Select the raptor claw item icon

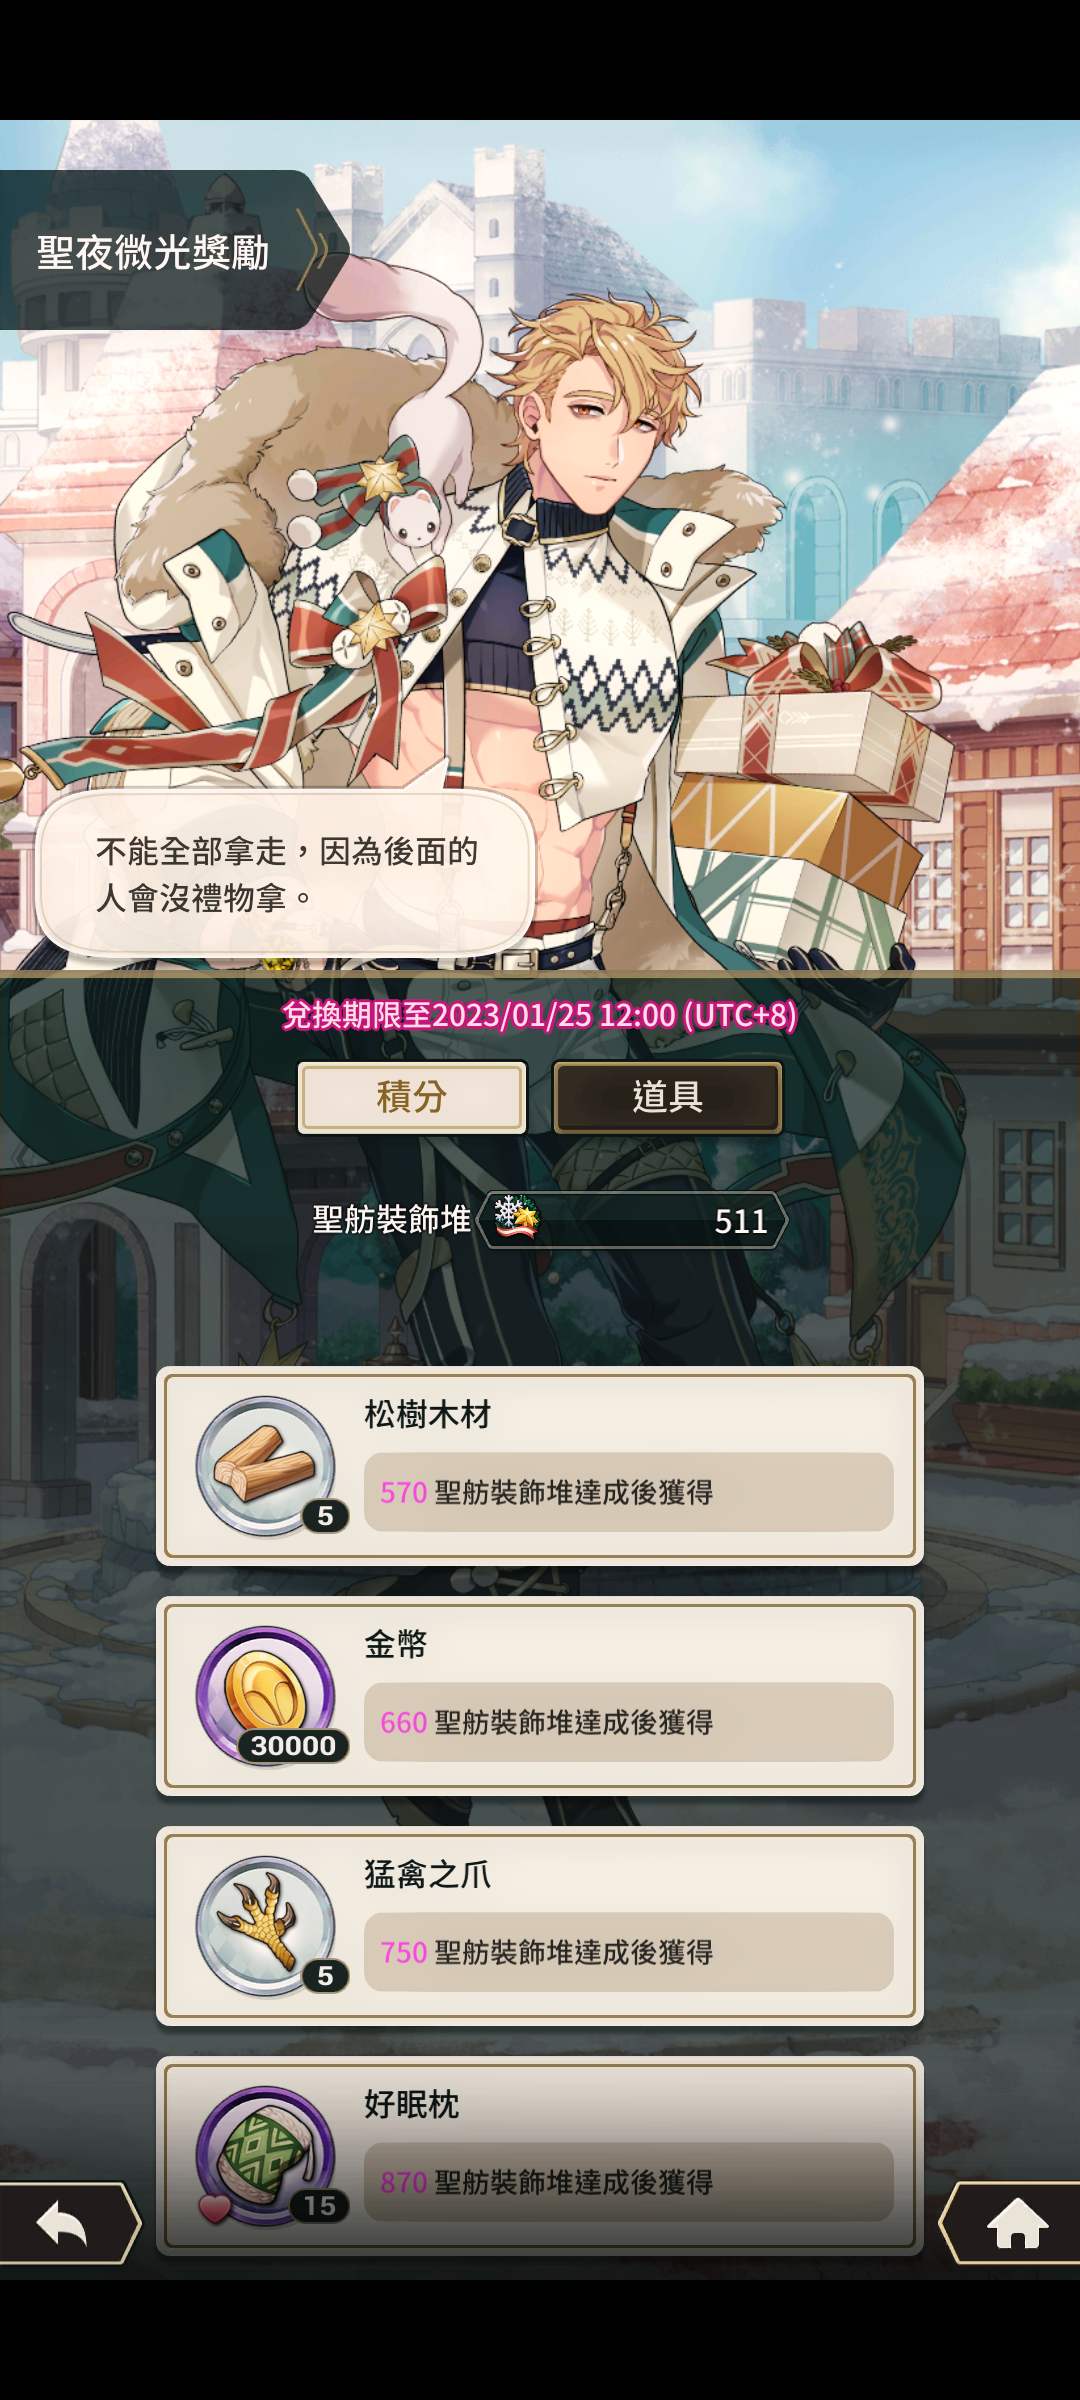click(x=266, y=1926)
